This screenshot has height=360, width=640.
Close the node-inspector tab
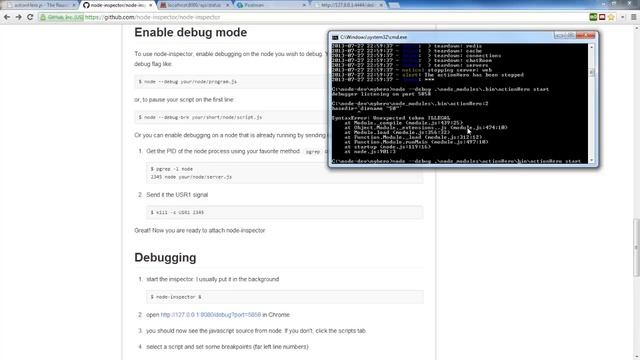[x=151, y=5]
